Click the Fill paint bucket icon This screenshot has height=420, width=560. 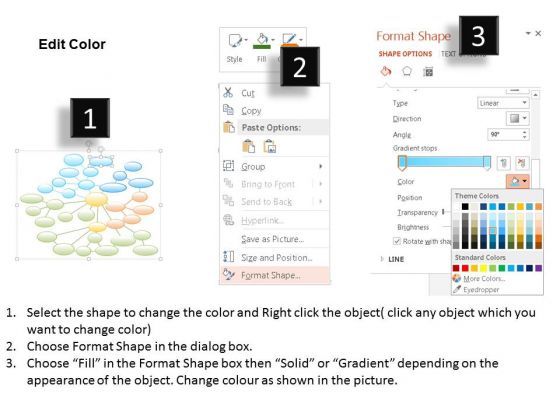pos(262,40)
